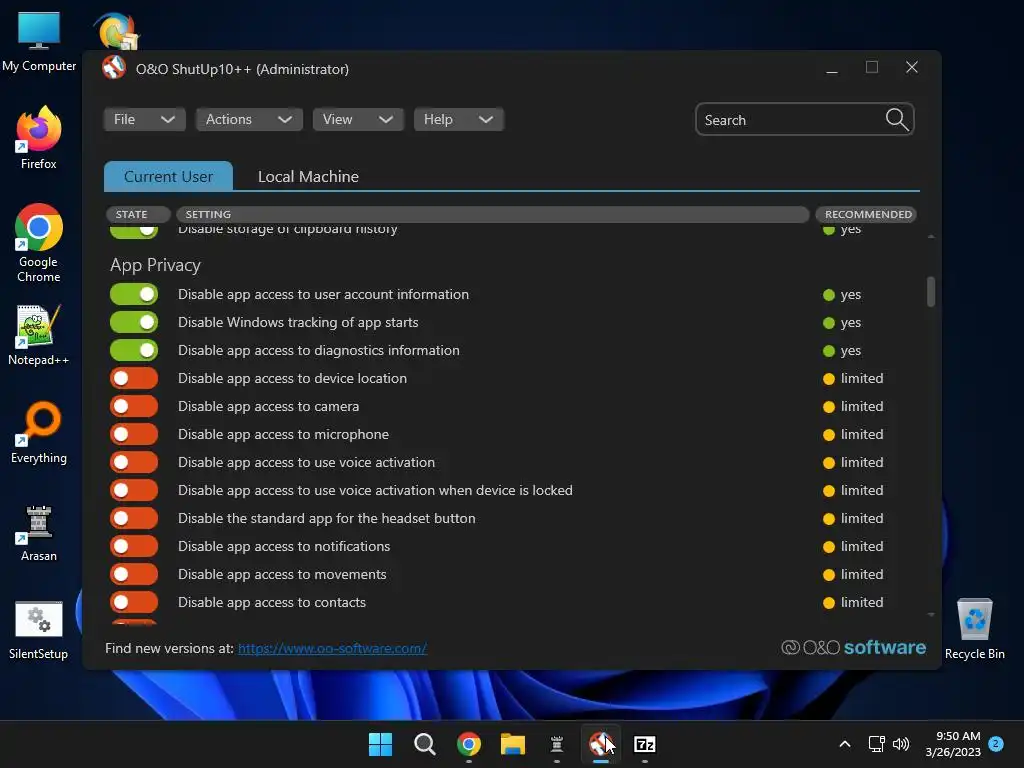Toggle Disable the standard app for headset button

click(134, 519)
